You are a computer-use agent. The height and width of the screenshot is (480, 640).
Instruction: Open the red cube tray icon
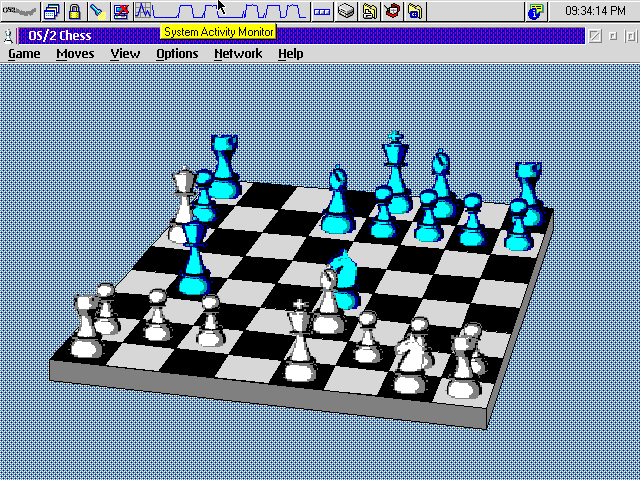pyautogui.click(x=392, y=11)
